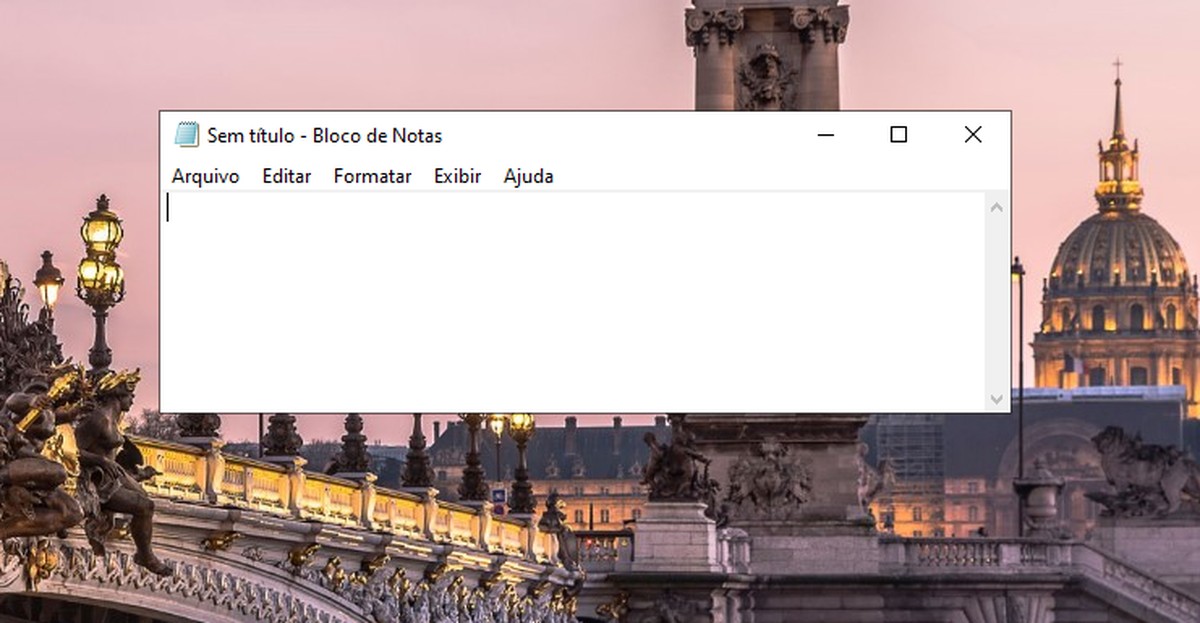Image resolution: width=1200 pixels, height=623 pixels.
Task: Open the Editar menu
Action: [x=286, y=176]
